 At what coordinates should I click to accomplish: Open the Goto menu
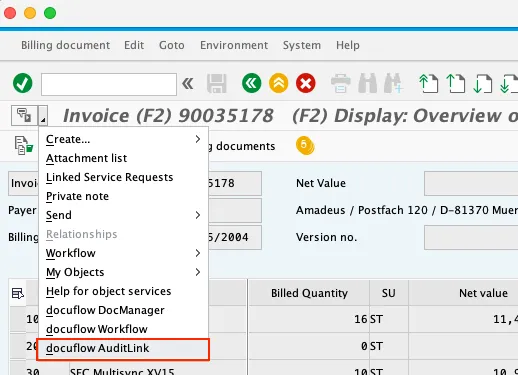click(172, 45)
